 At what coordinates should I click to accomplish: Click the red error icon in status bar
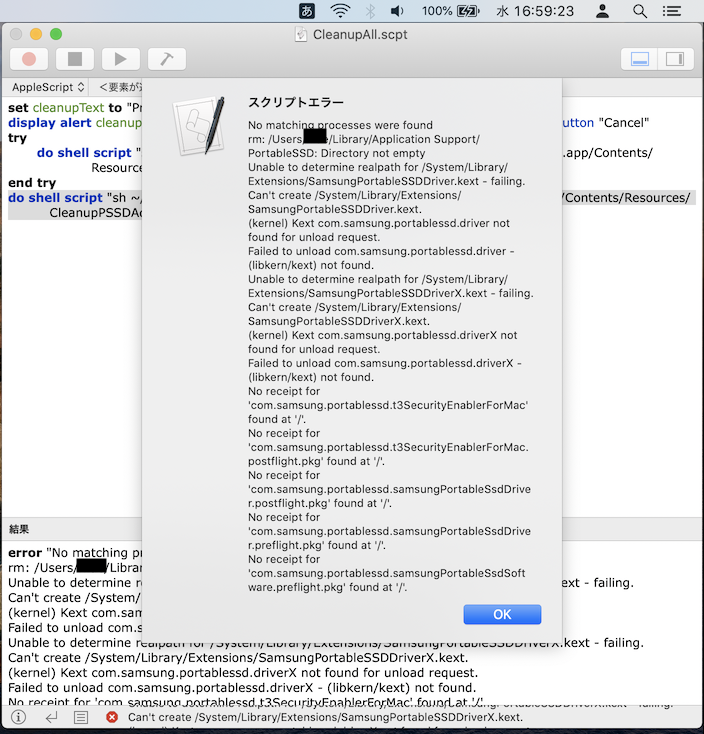(112, 717)
